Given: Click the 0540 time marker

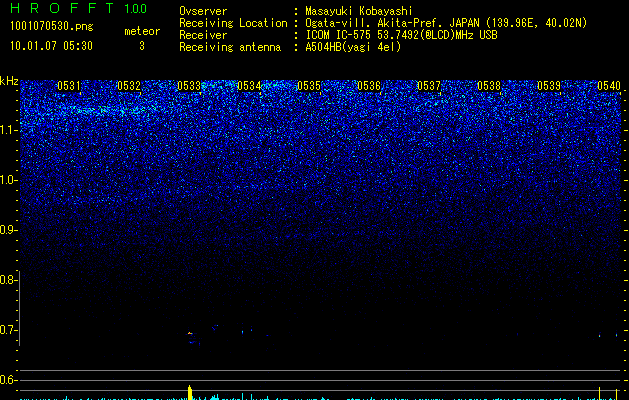Looking at the screenshot, I should tap(609, 86).
